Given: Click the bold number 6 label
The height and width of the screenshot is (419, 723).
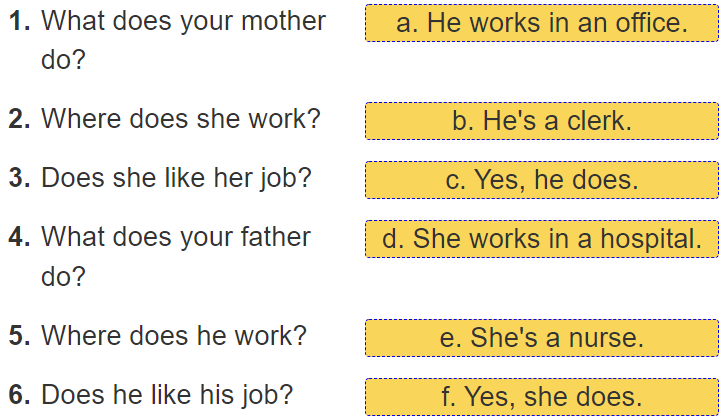Looking at the screenshot, I should [18, 394].
